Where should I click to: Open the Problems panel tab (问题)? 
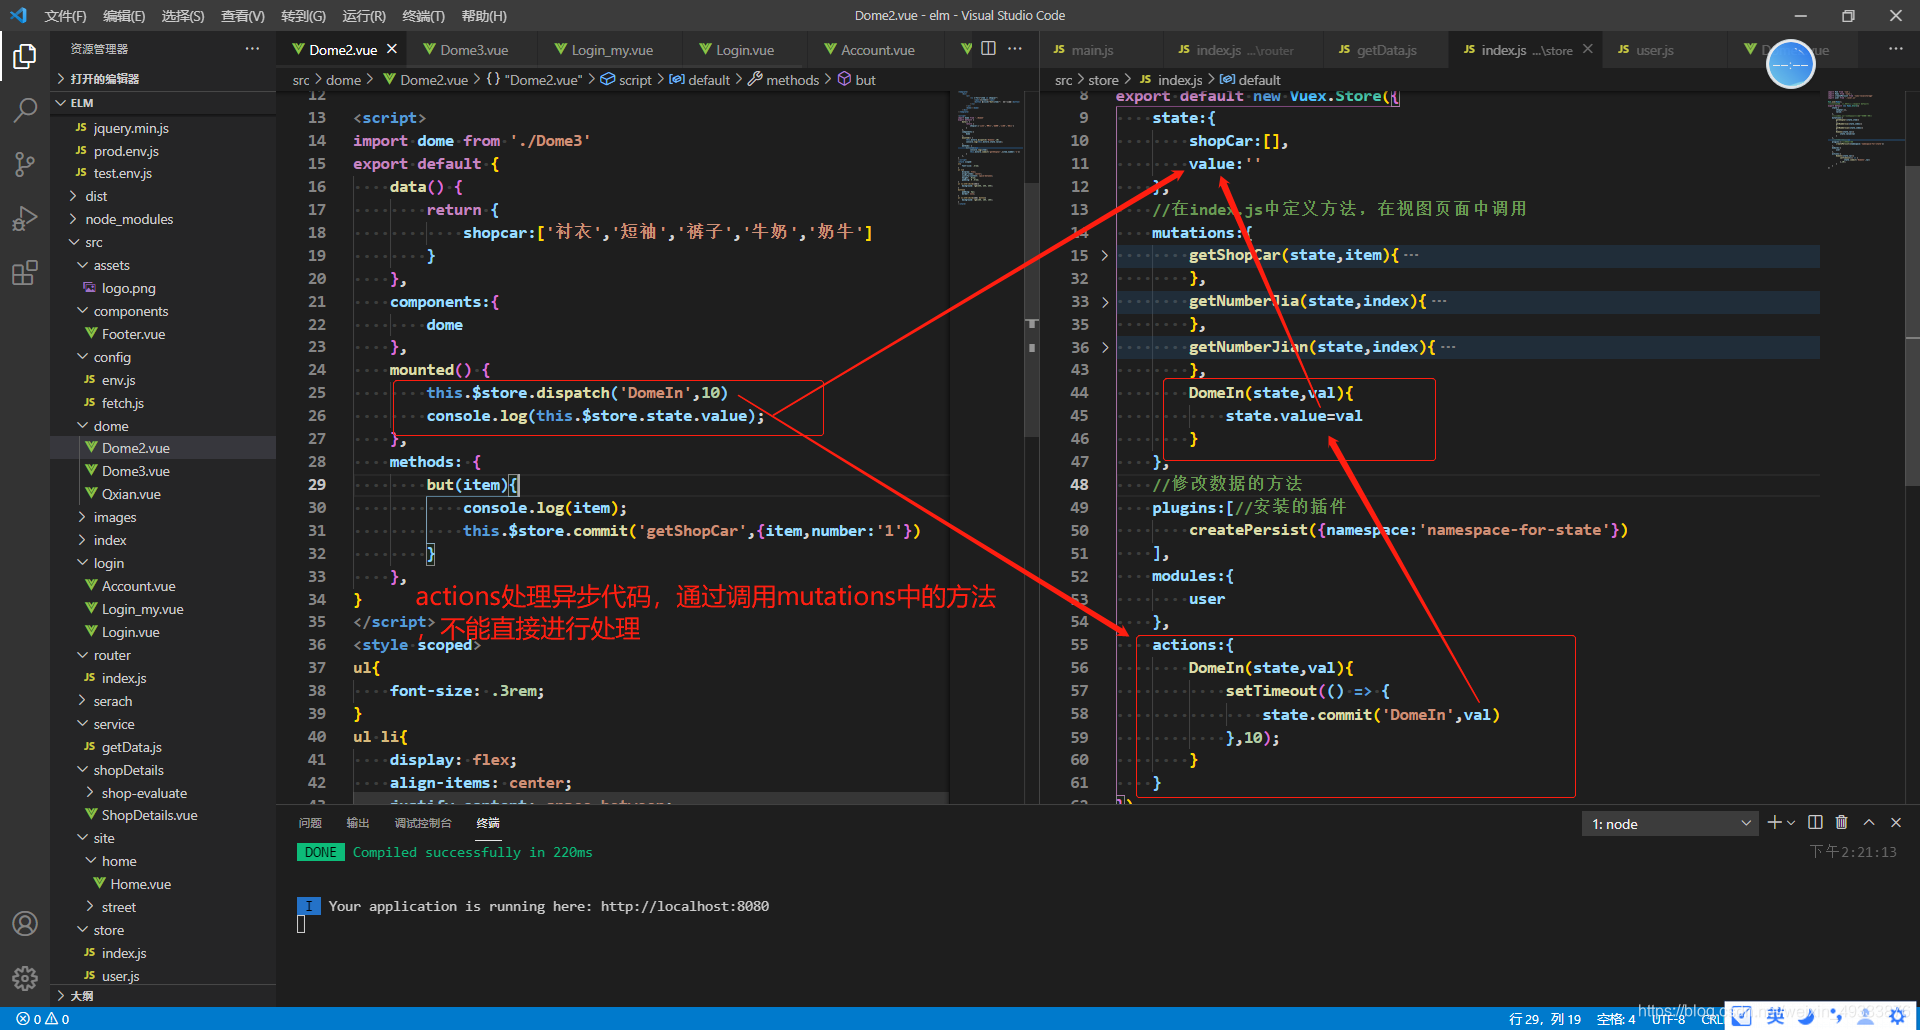coord(310,823)
